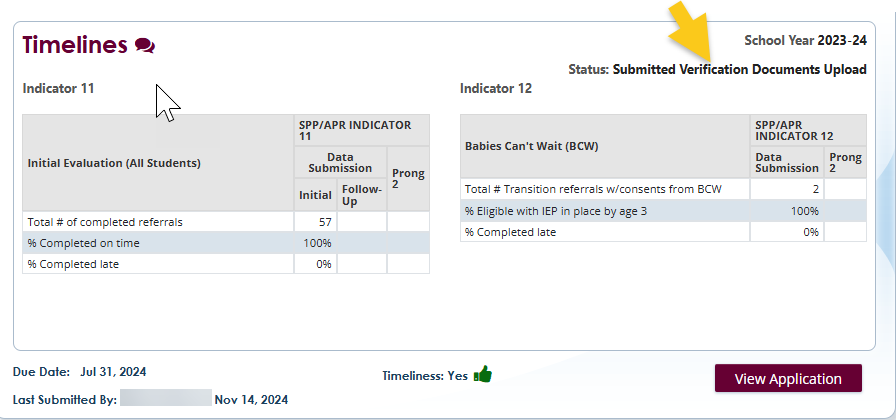Click the green thumbs-up Timeliness icon
Viewport: 896px width, 420px height.
pos(483,375)
